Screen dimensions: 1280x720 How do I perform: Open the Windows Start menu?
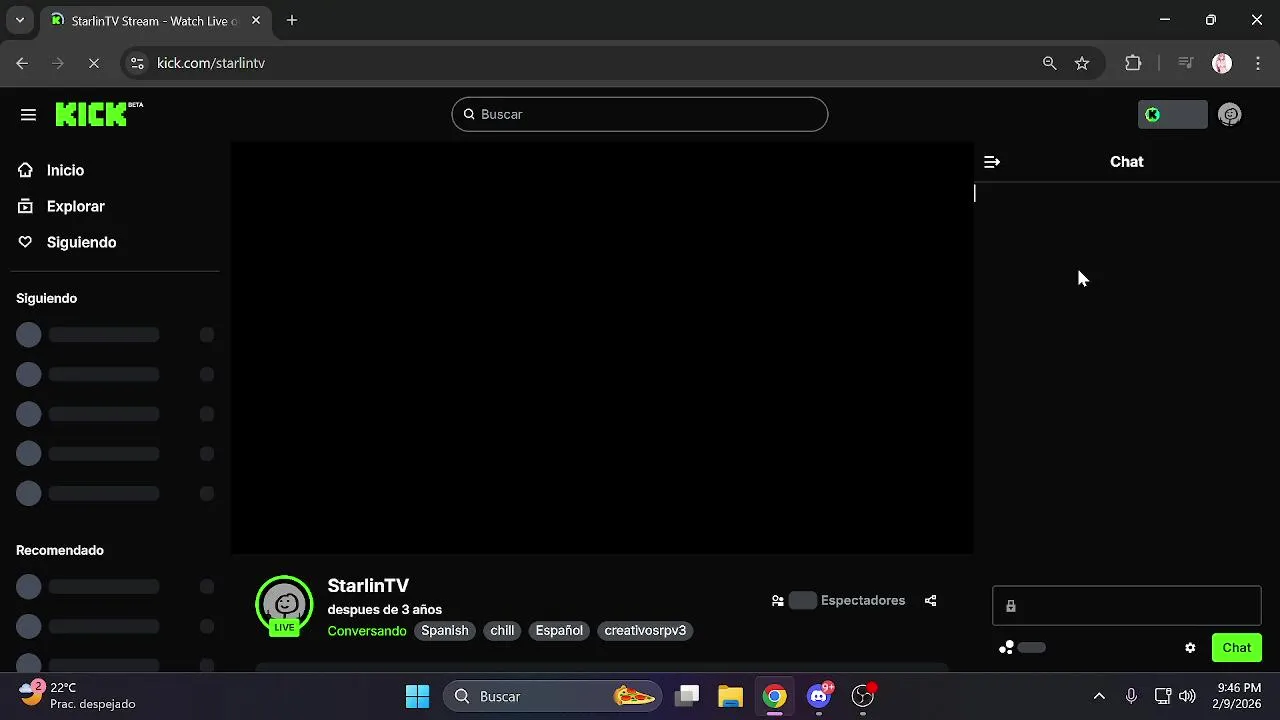click(418, 696)
